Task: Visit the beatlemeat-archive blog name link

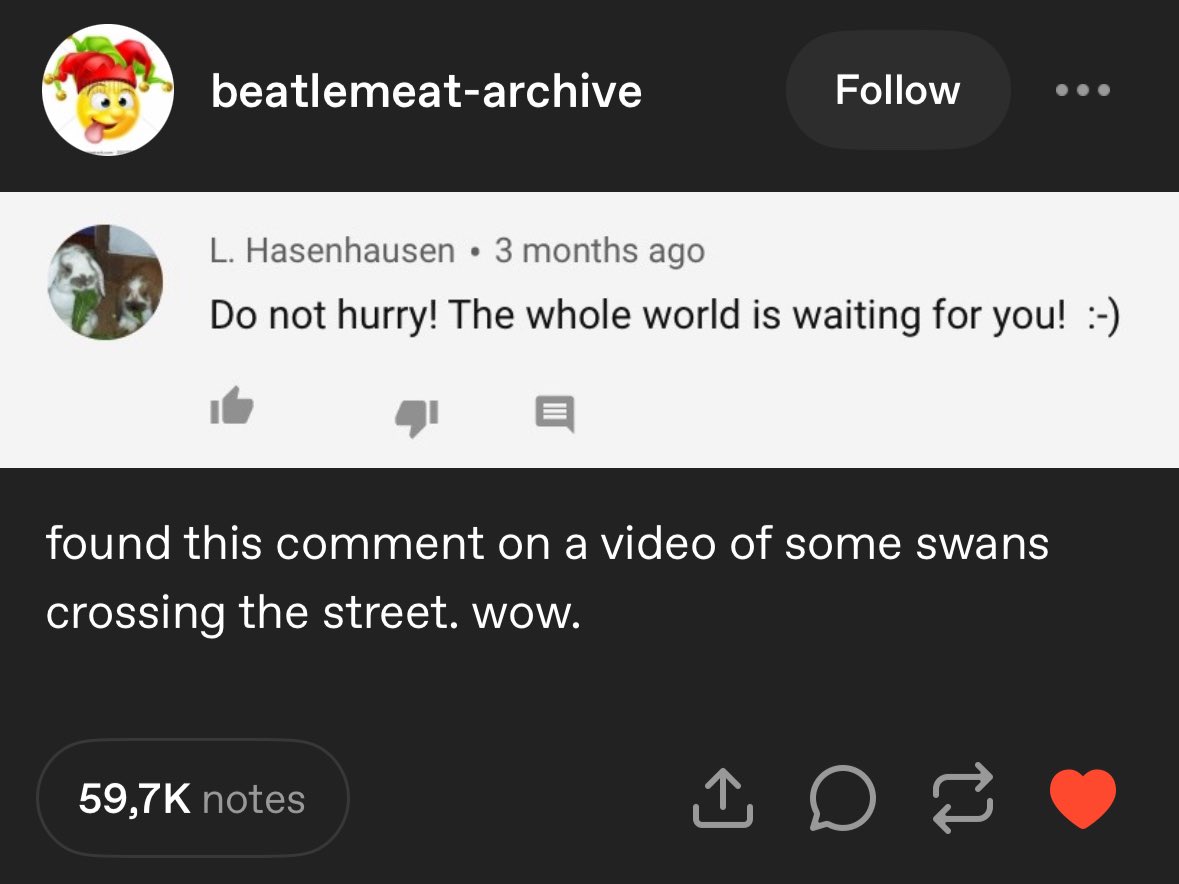Action: click(x=426, y=91)
